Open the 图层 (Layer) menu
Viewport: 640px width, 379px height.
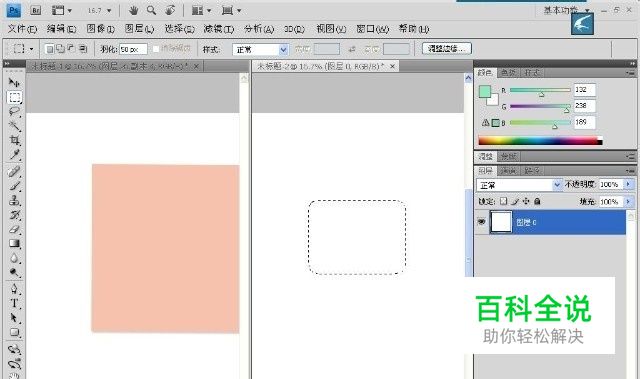click(139, 29)
